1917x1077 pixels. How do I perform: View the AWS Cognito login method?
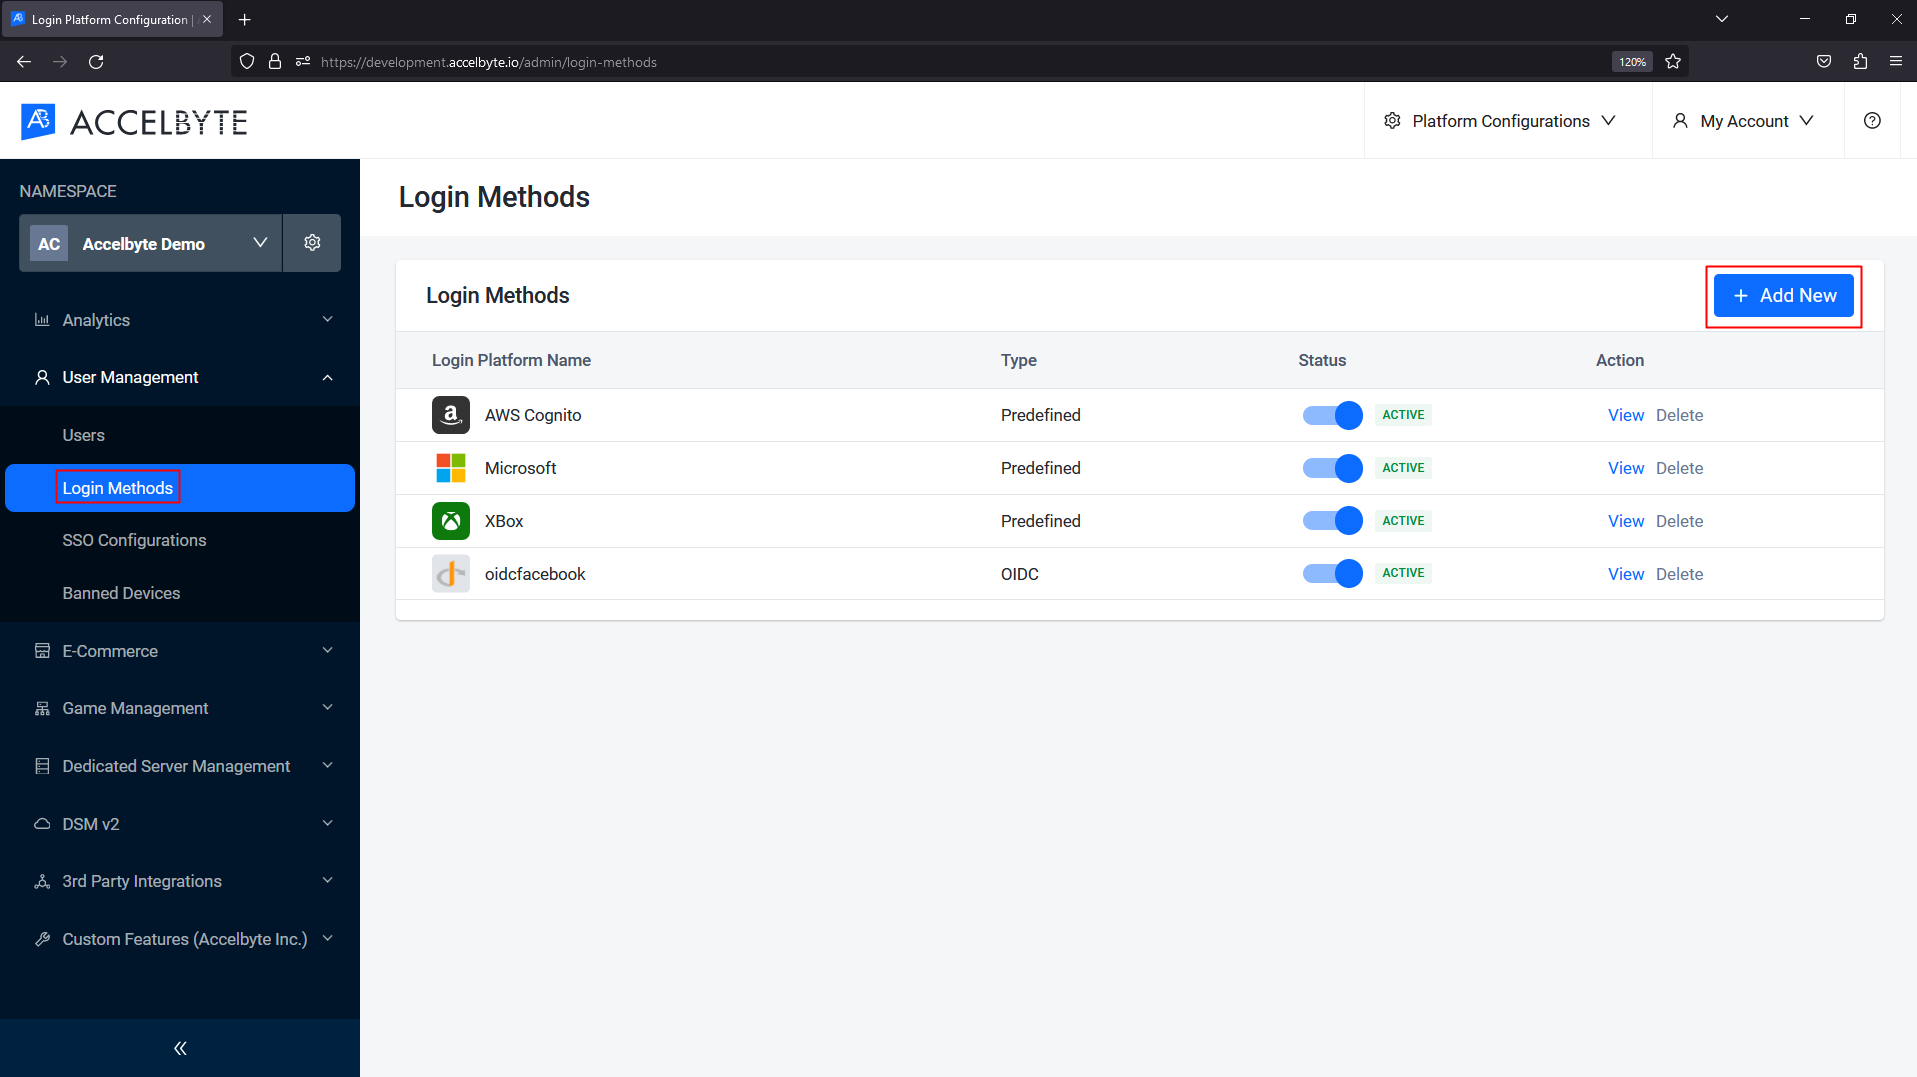tap(1625, 415)
